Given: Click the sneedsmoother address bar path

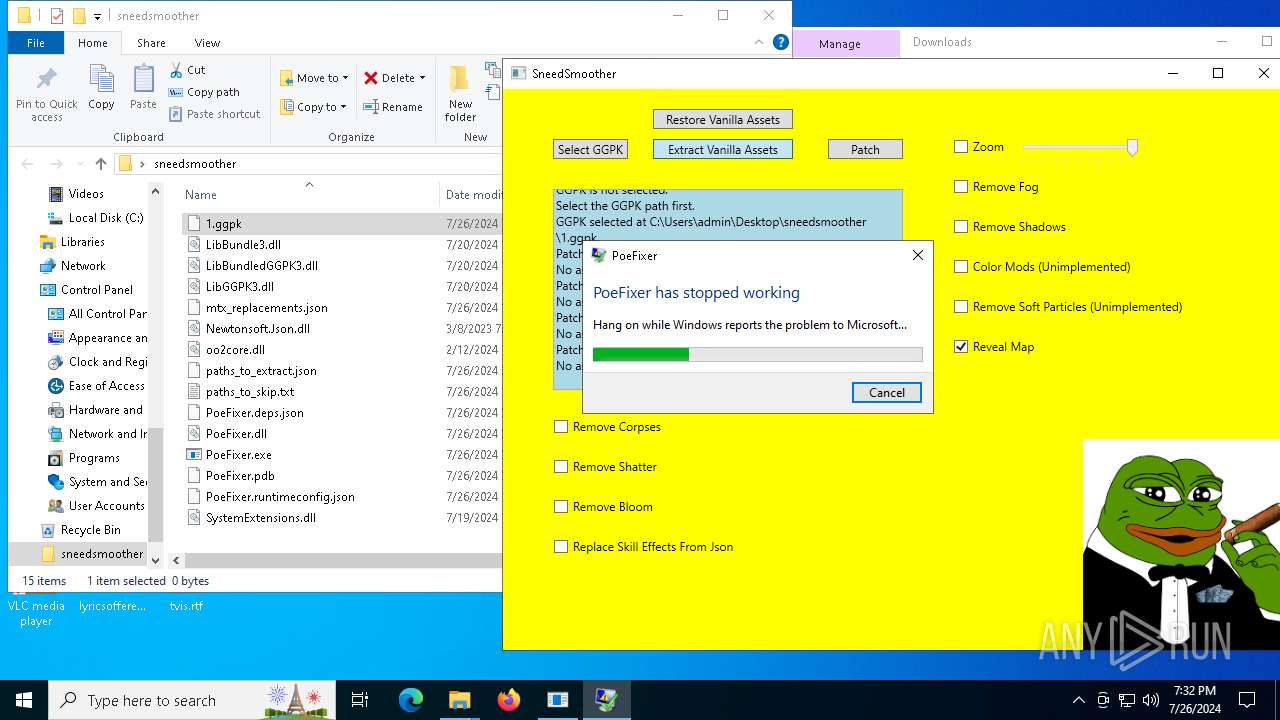Looking at the screenshot, I should [195, 164].
